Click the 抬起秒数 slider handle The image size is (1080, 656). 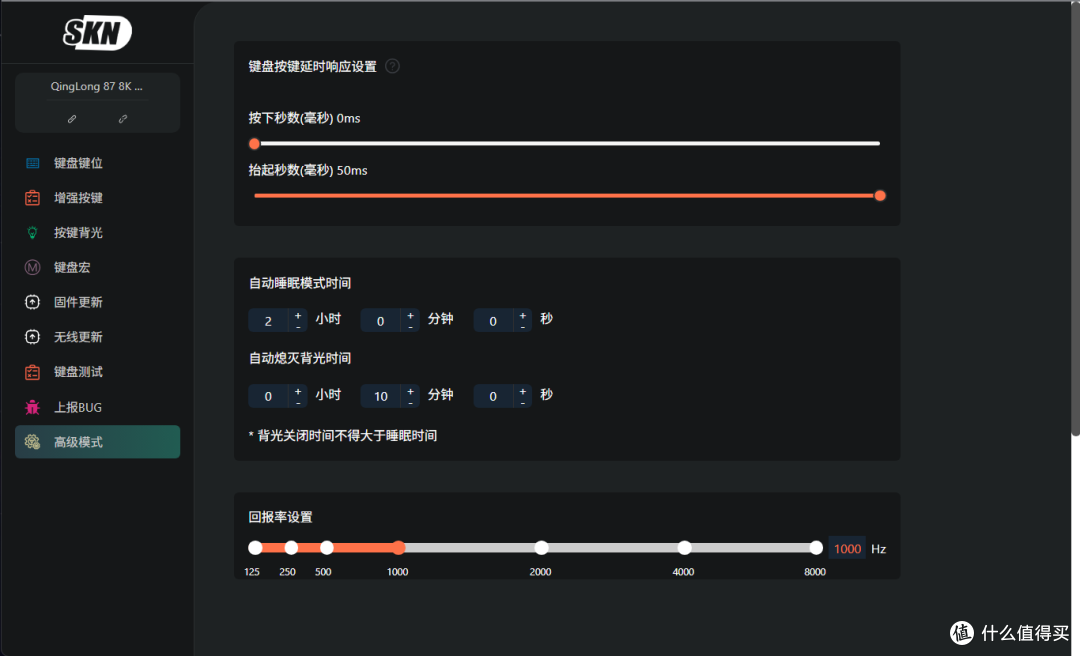click(880, 196)
